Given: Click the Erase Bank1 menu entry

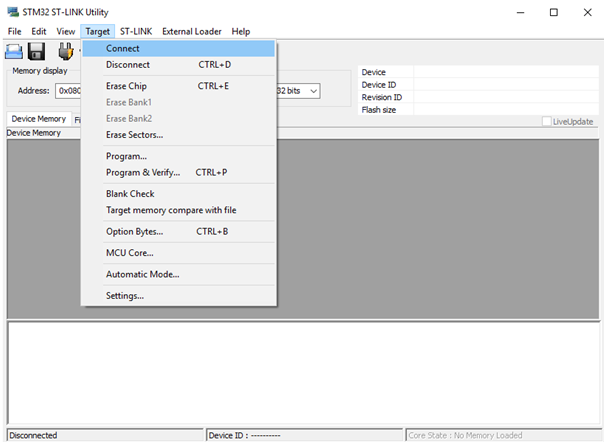Looking at the screenshot, I should tap(179, 102).
